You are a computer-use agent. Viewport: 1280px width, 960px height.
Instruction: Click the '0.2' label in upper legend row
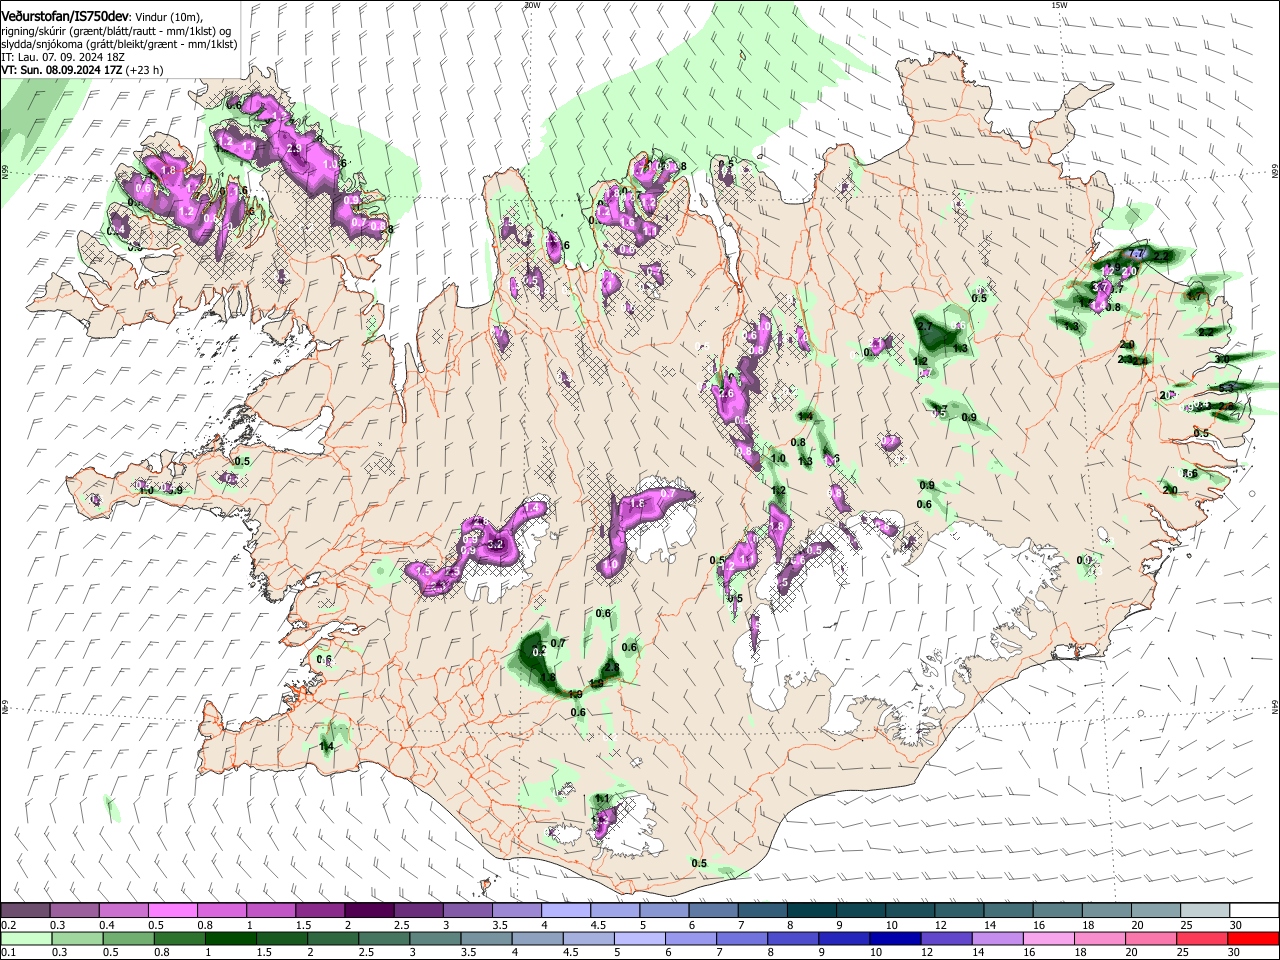pyautogui.click(x=9, y=925)
